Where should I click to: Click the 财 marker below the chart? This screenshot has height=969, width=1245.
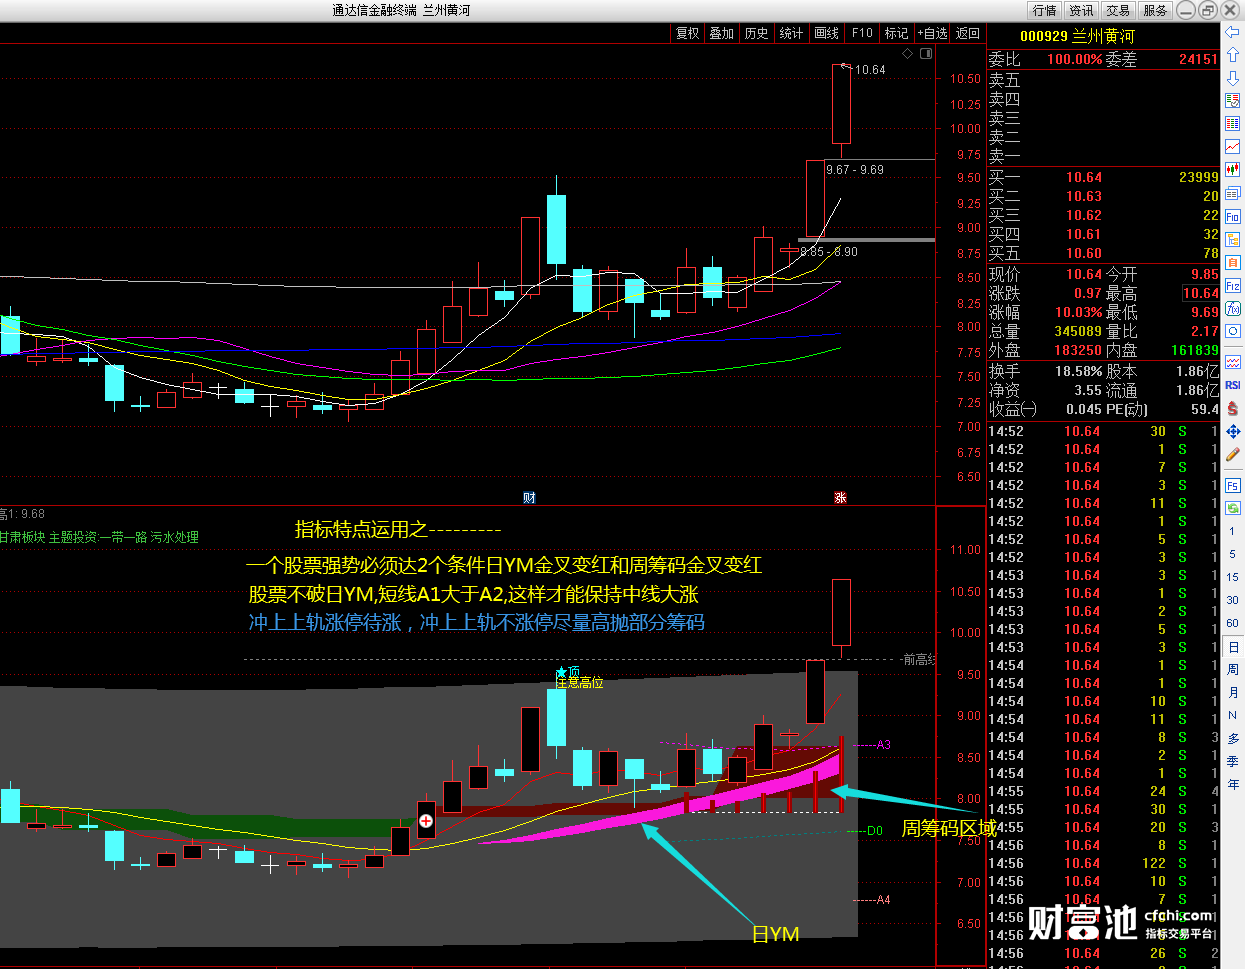[529, 497]
